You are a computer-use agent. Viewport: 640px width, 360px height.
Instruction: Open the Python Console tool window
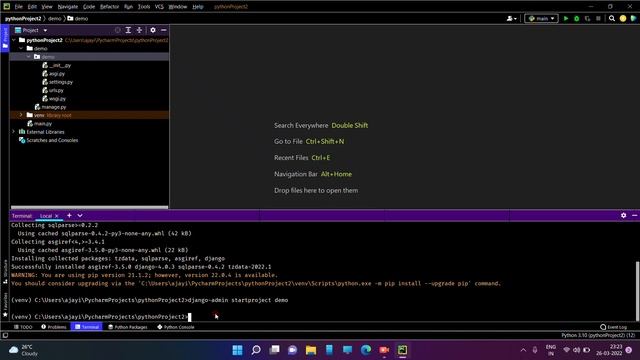[x=176, y=327]
